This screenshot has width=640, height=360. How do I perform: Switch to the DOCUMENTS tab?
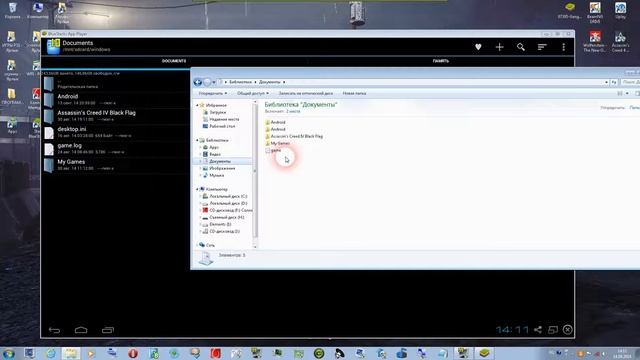click(174, 61)
